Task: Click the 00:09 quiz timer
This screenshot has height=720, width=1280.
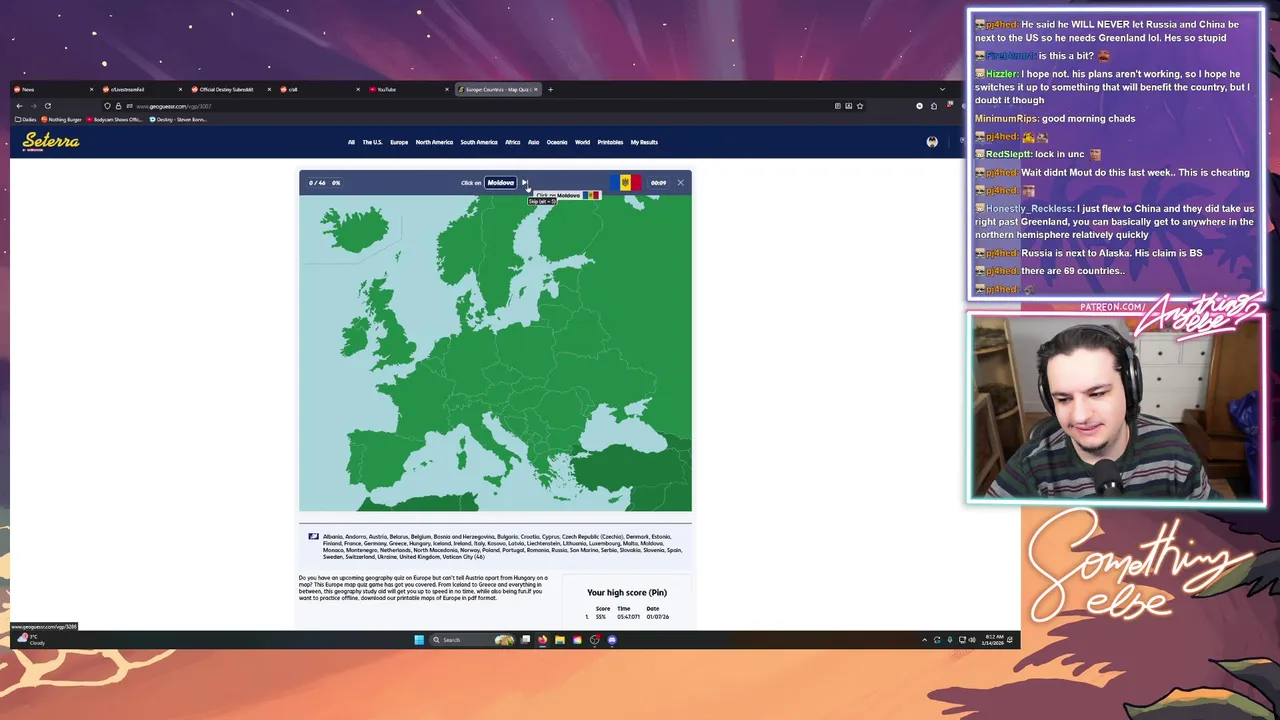Action: [658, 183]
